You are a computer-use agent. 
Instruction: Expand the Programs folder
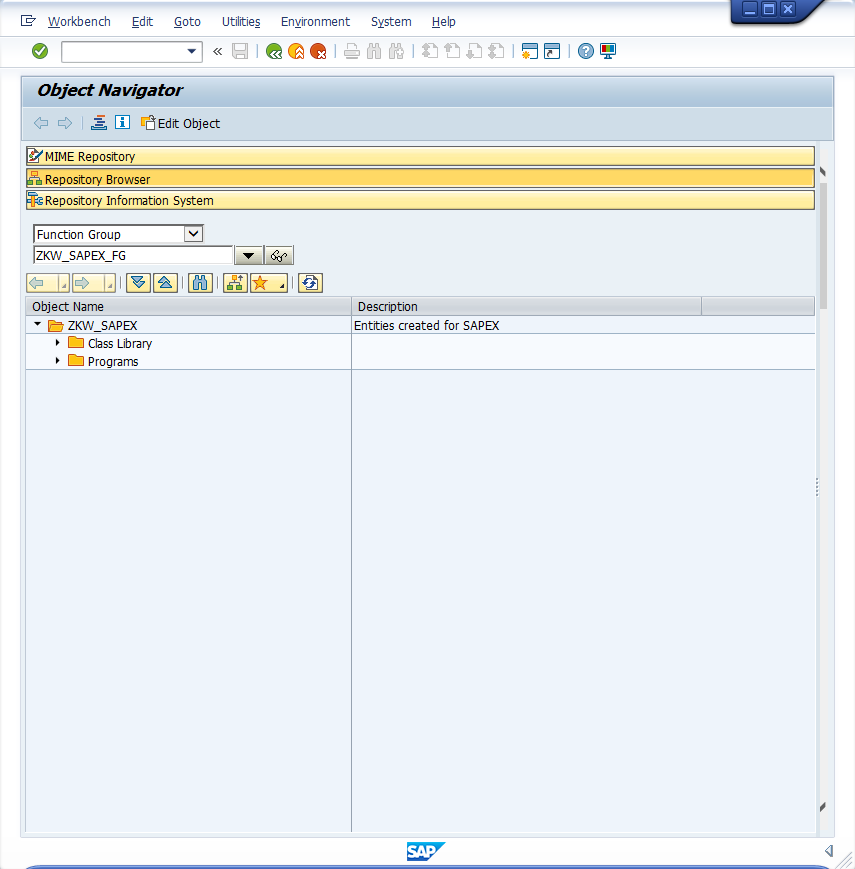[x=58, y=361]
